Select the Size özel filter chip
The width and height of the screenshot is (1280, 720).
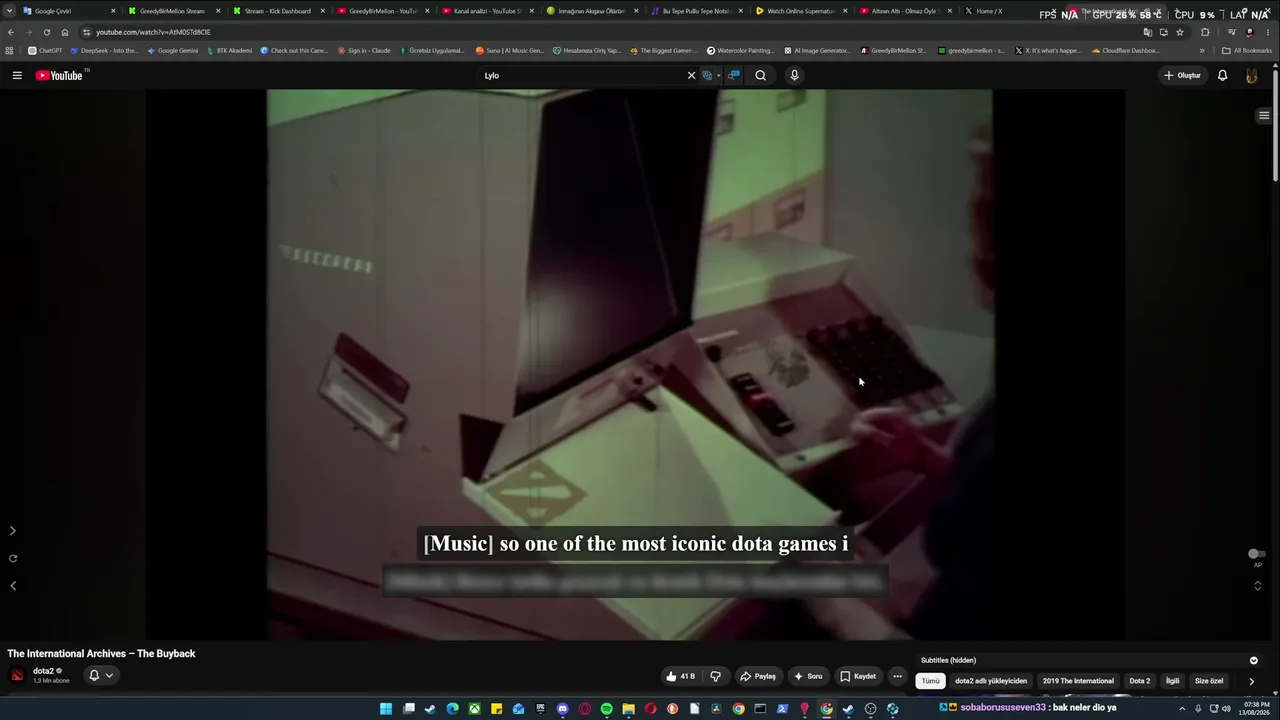pyautogui.click(x=1209, y=681)
